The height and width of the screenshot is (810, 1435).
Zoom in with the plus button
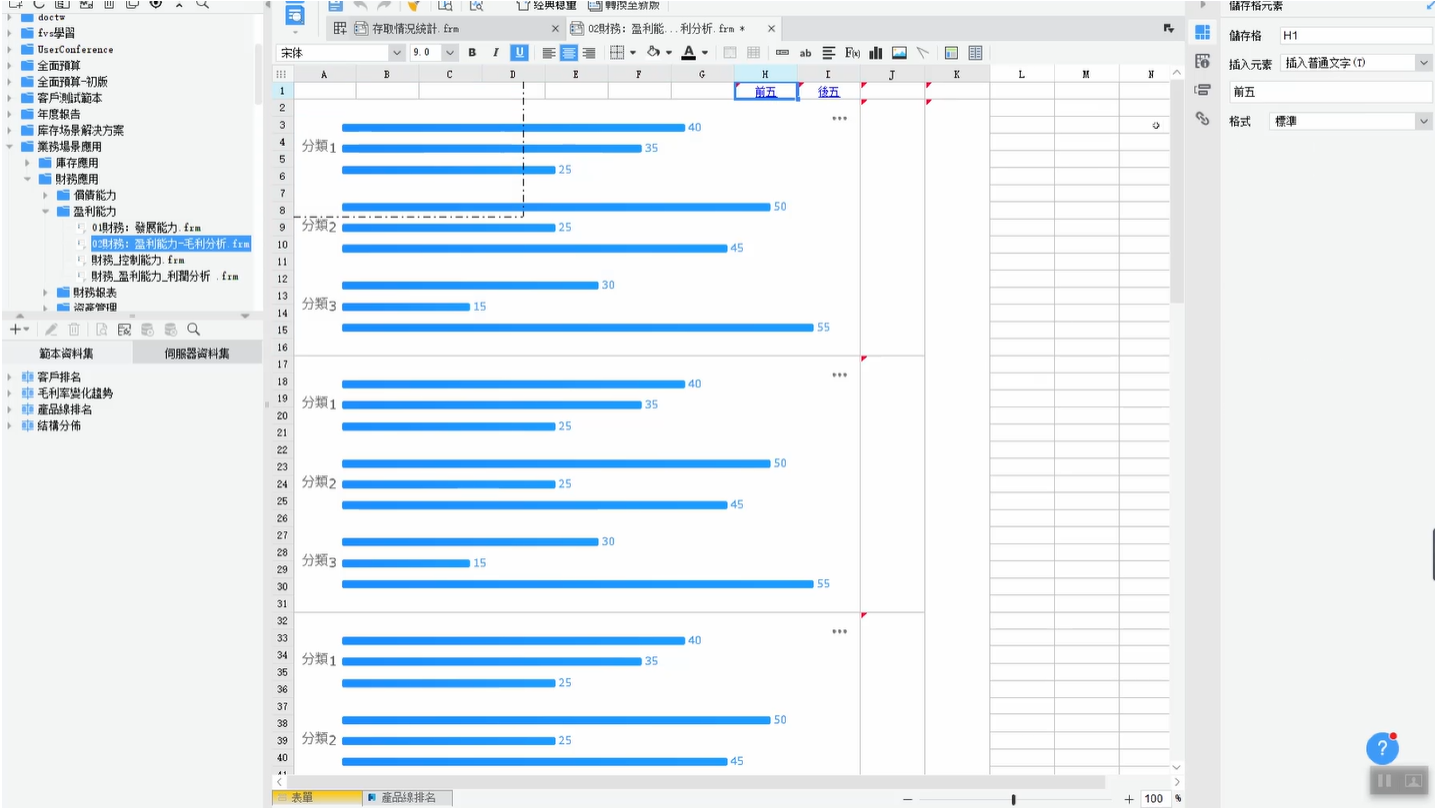[1129, 799]
